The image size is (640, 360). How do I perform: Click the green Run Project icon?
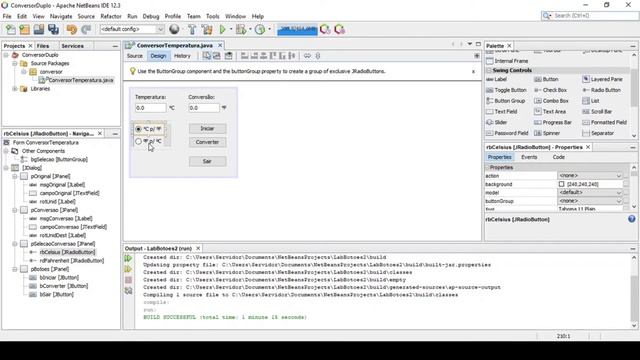click(222, 29)
